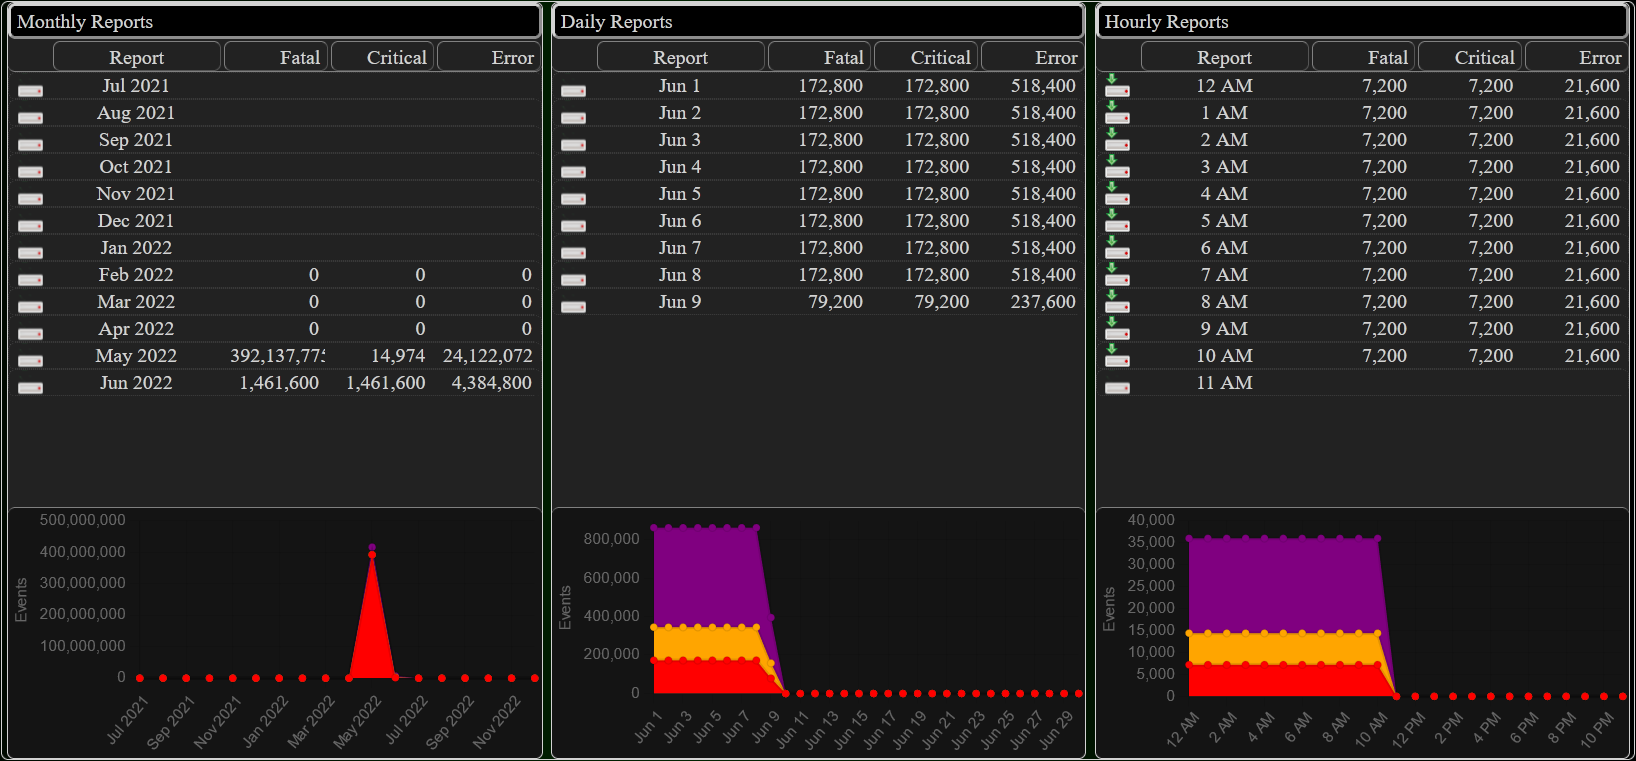Click the 14,974 critical value for May 2022
The image size is (1636, 761).
pos(398,356)
